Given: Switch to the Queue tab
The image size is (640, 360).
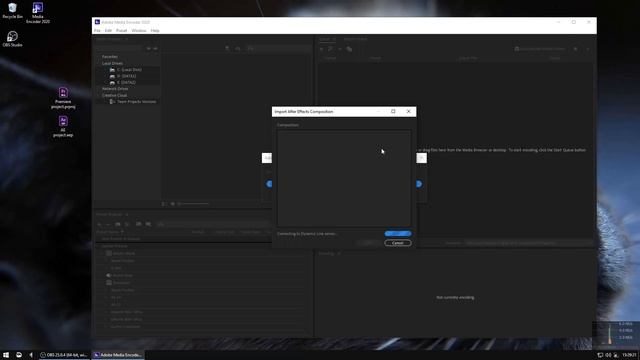Looking at the screenshot, I should [x=324, y=39].
